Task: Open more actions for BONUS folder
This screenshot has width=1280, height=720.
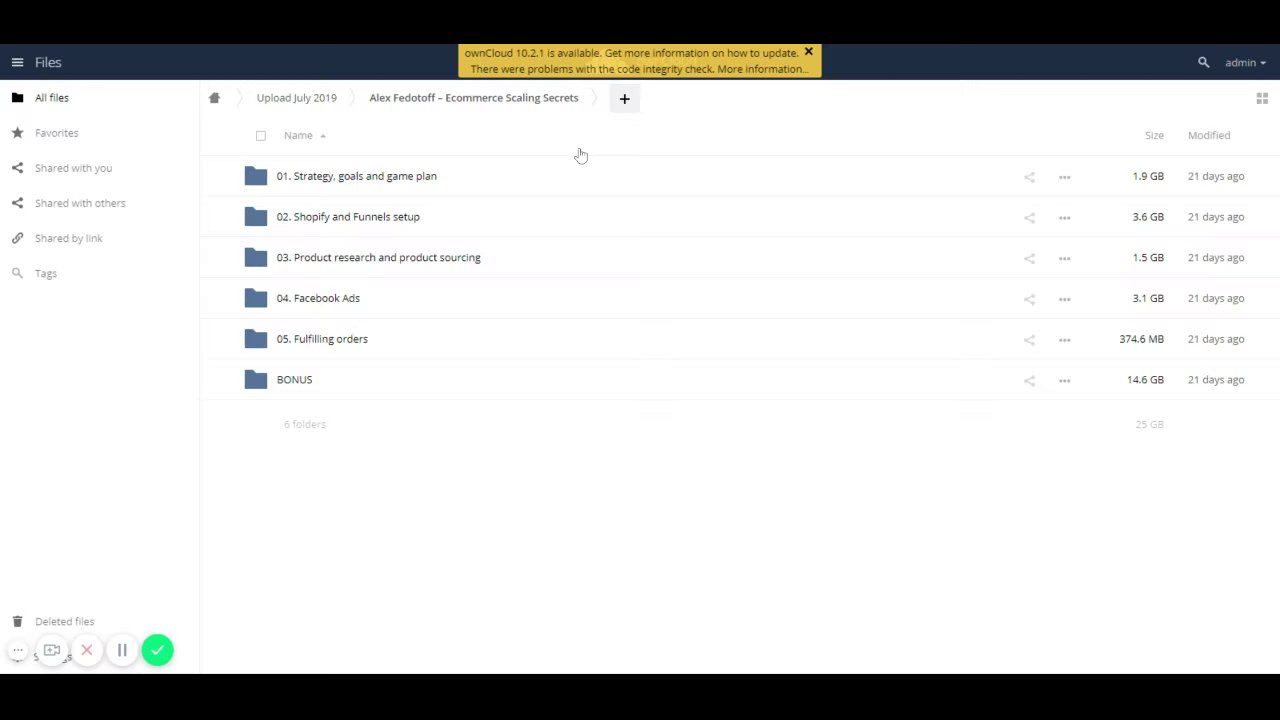Action: [1064, 381]
